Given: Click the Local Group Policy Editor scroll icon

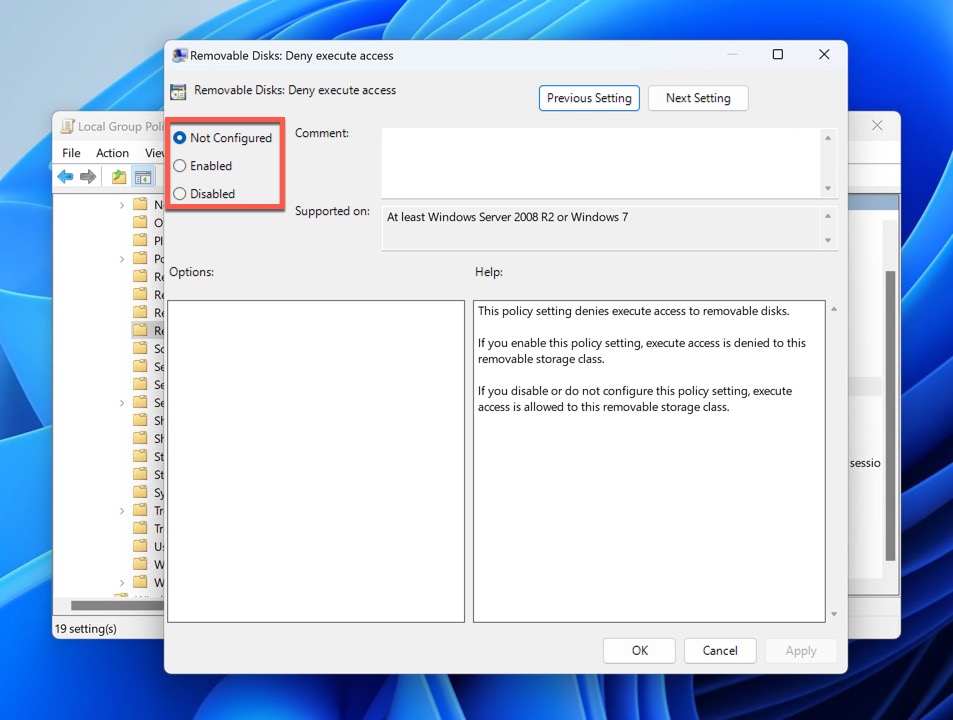Looking at the screenshot, I should [x=67, y=127].
